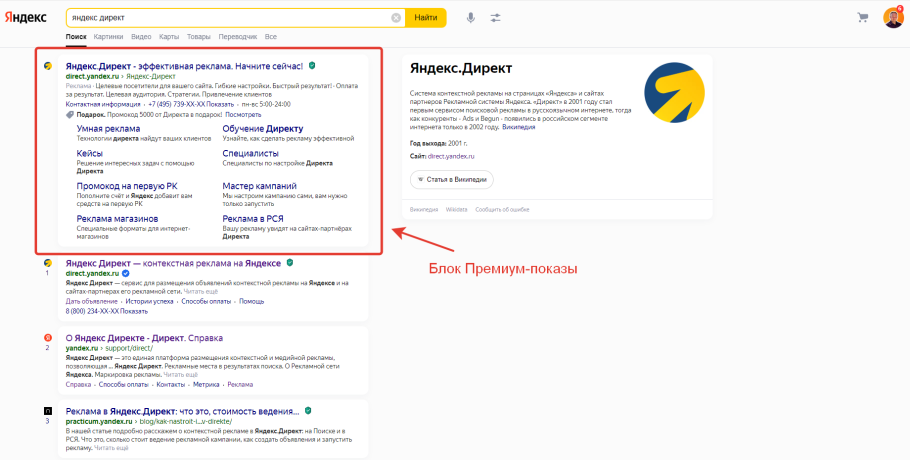The width and height of the screenshot is (910, 460).
Task: Start voice search with the microphone icon
Action: coord(470,17)
